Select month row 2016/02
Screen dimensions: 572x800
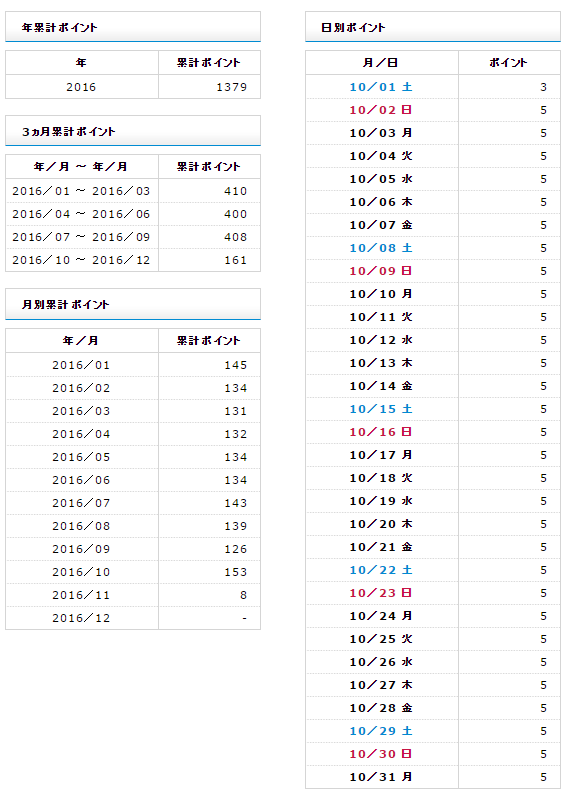coord(133,388)
